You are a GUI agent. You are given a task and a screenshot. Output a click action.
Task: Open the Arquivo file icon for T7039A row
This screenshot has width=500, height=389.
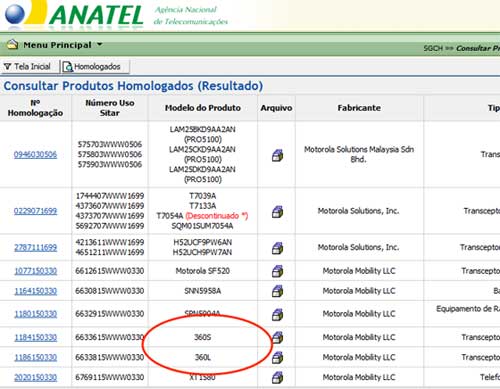277,211
